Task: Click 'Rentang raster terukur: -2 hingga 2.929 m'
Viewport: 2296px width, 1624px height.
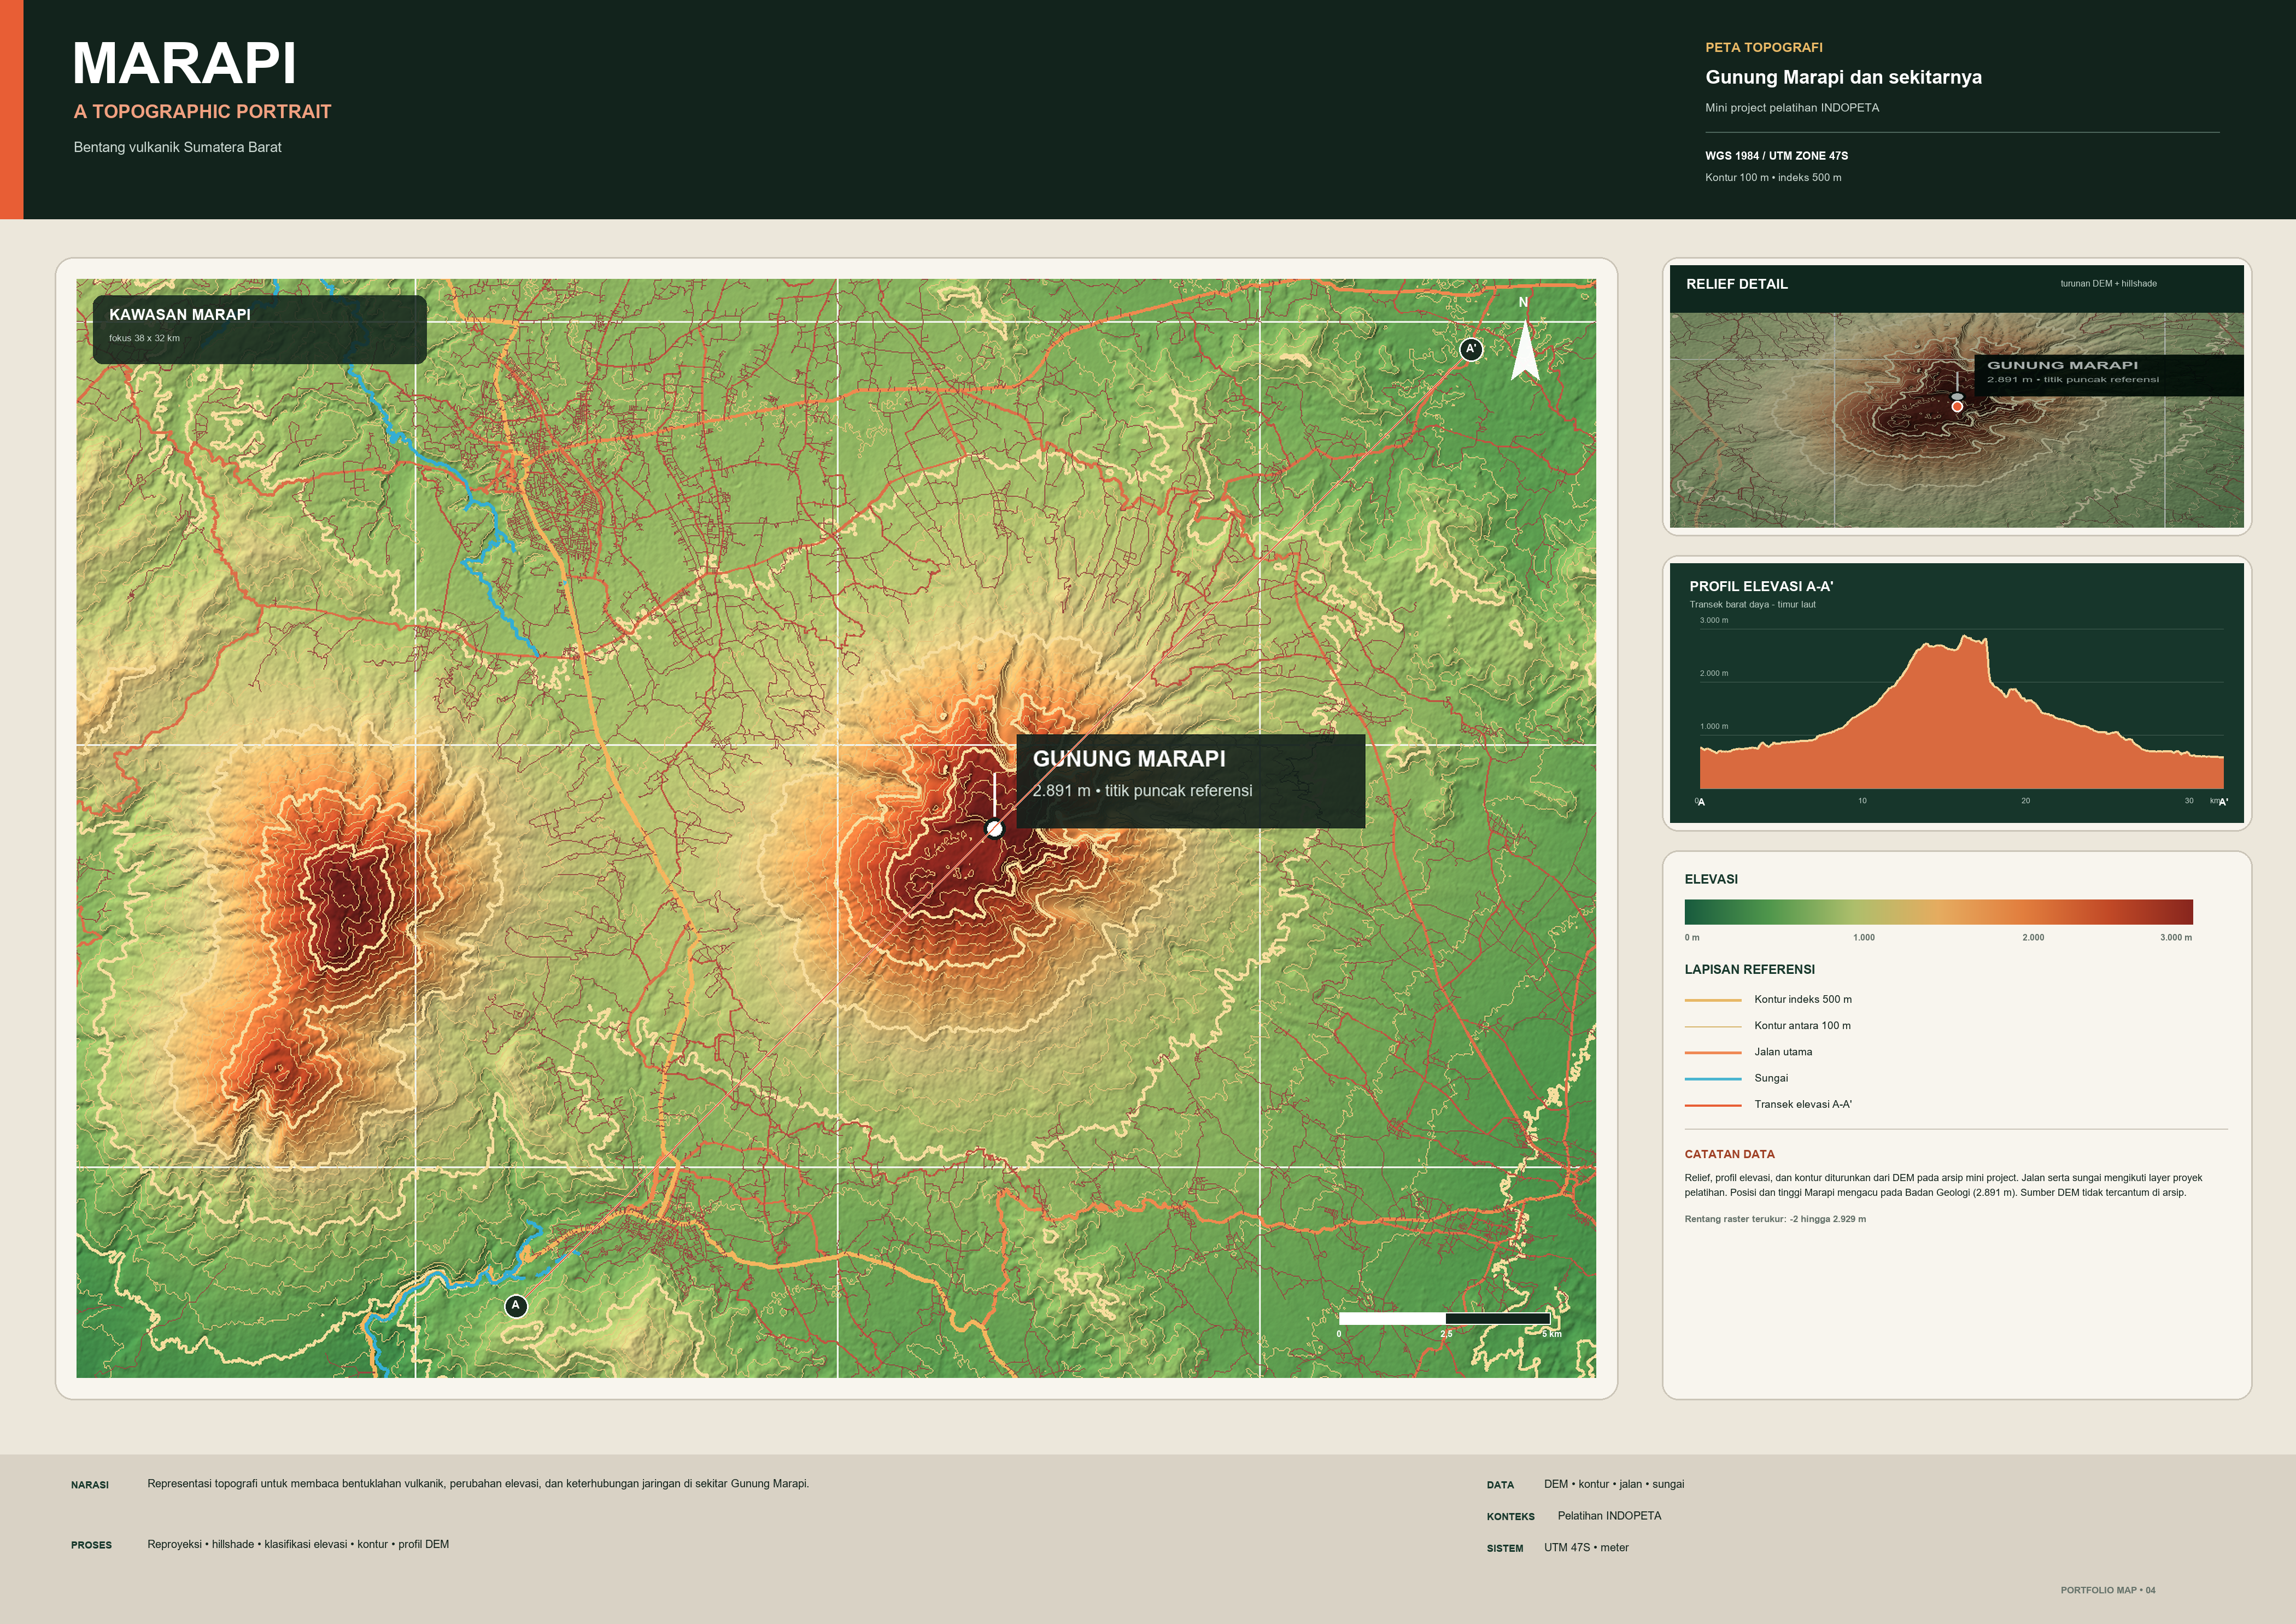Action: (x=1774, y=1219)
